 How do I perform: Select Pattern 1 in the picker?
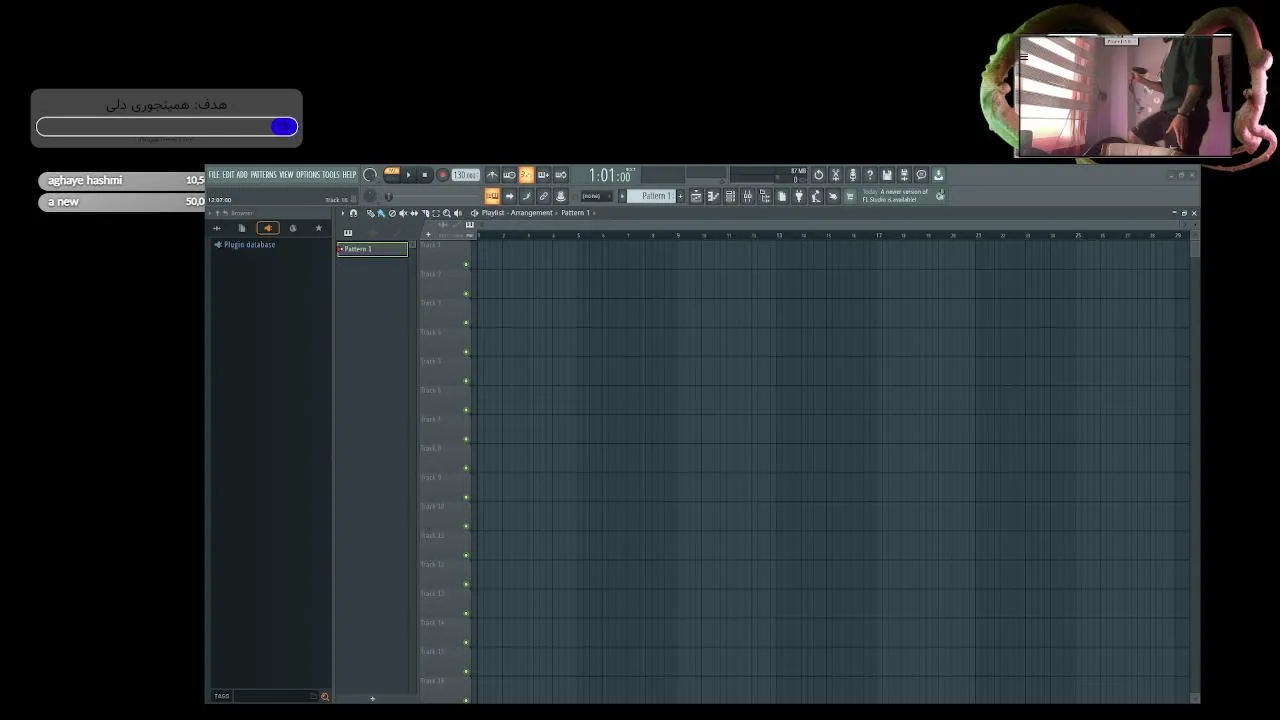(372, 249)
